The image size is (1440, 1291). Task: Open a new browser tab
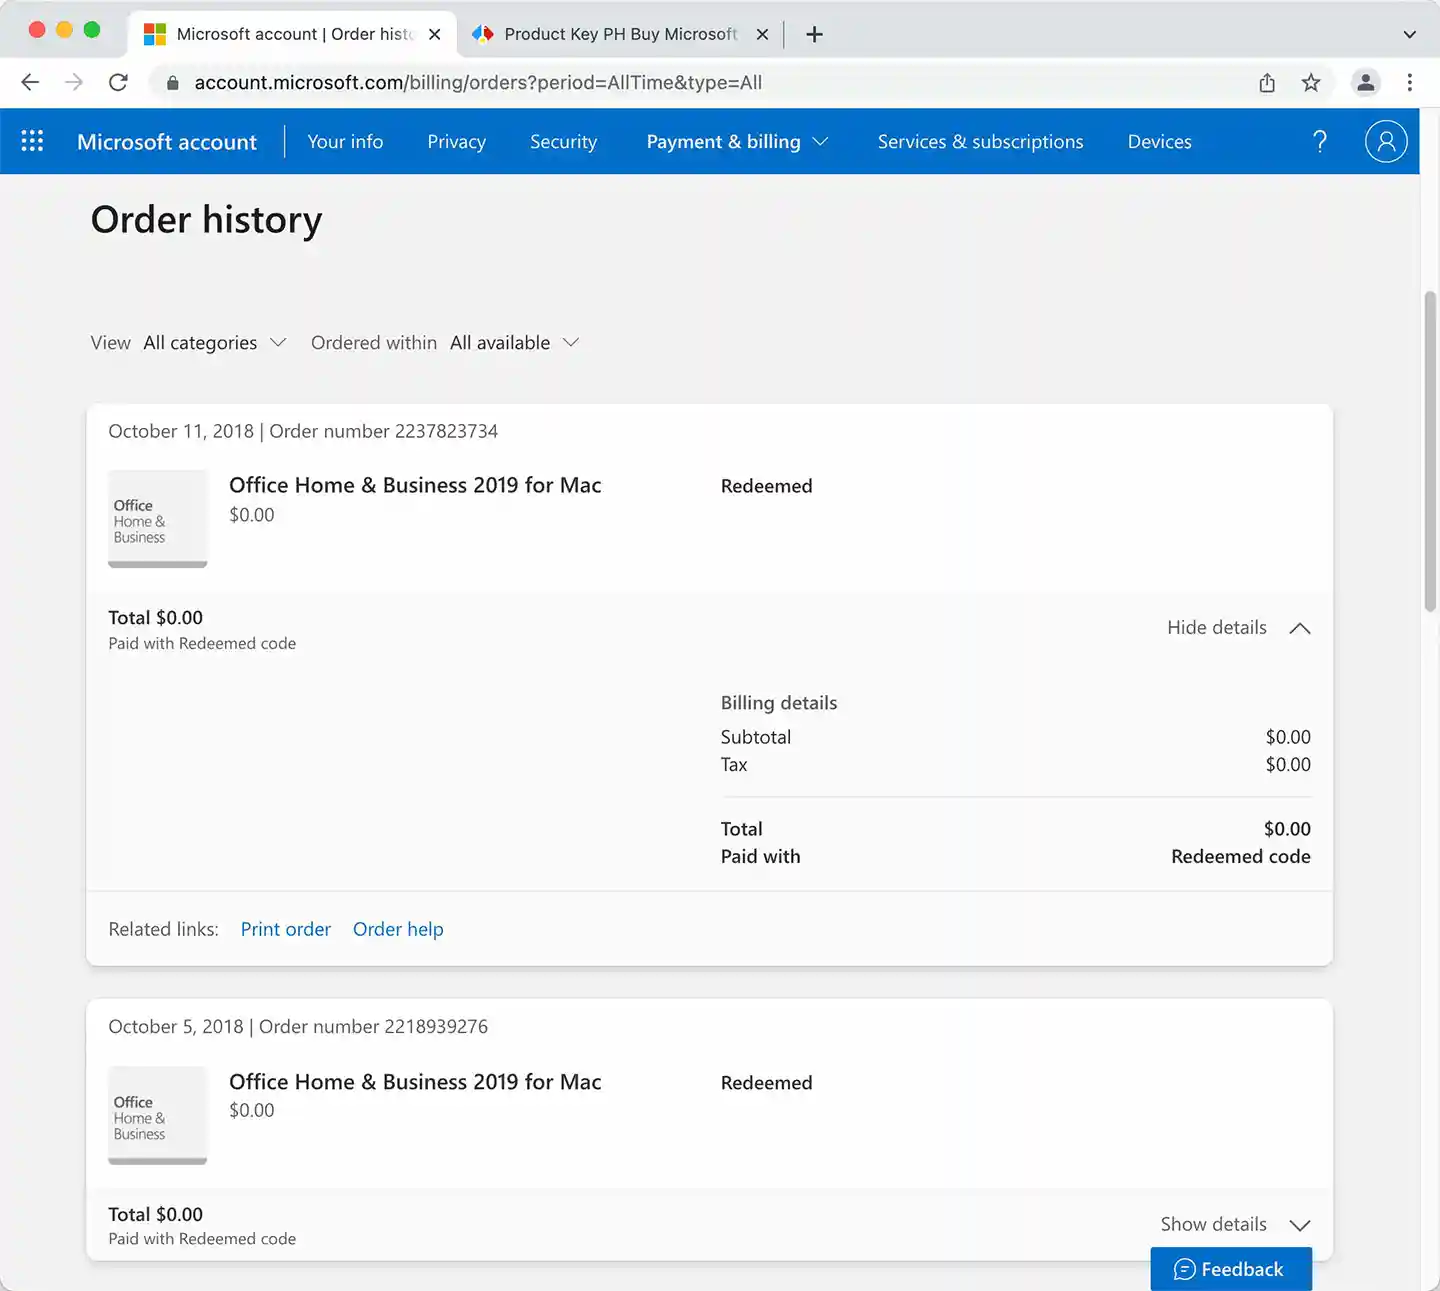coord(815,34)
